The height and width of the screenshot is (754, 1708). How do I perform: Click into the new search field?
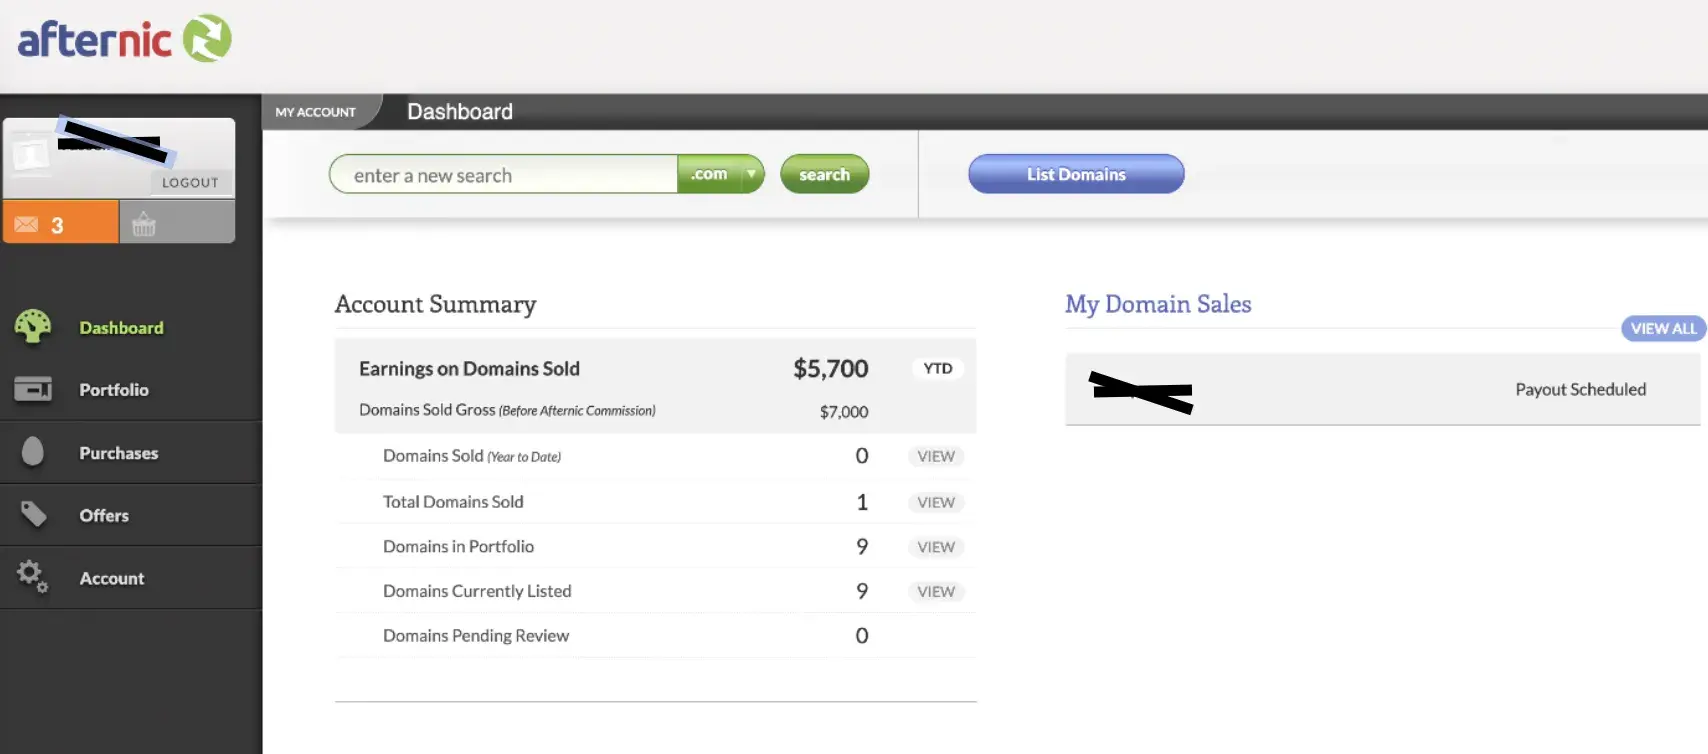coord(504,175)
